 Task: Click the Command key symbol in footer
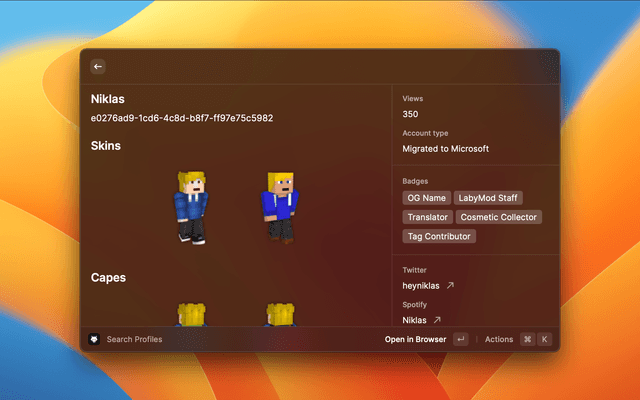coord(527,339)
